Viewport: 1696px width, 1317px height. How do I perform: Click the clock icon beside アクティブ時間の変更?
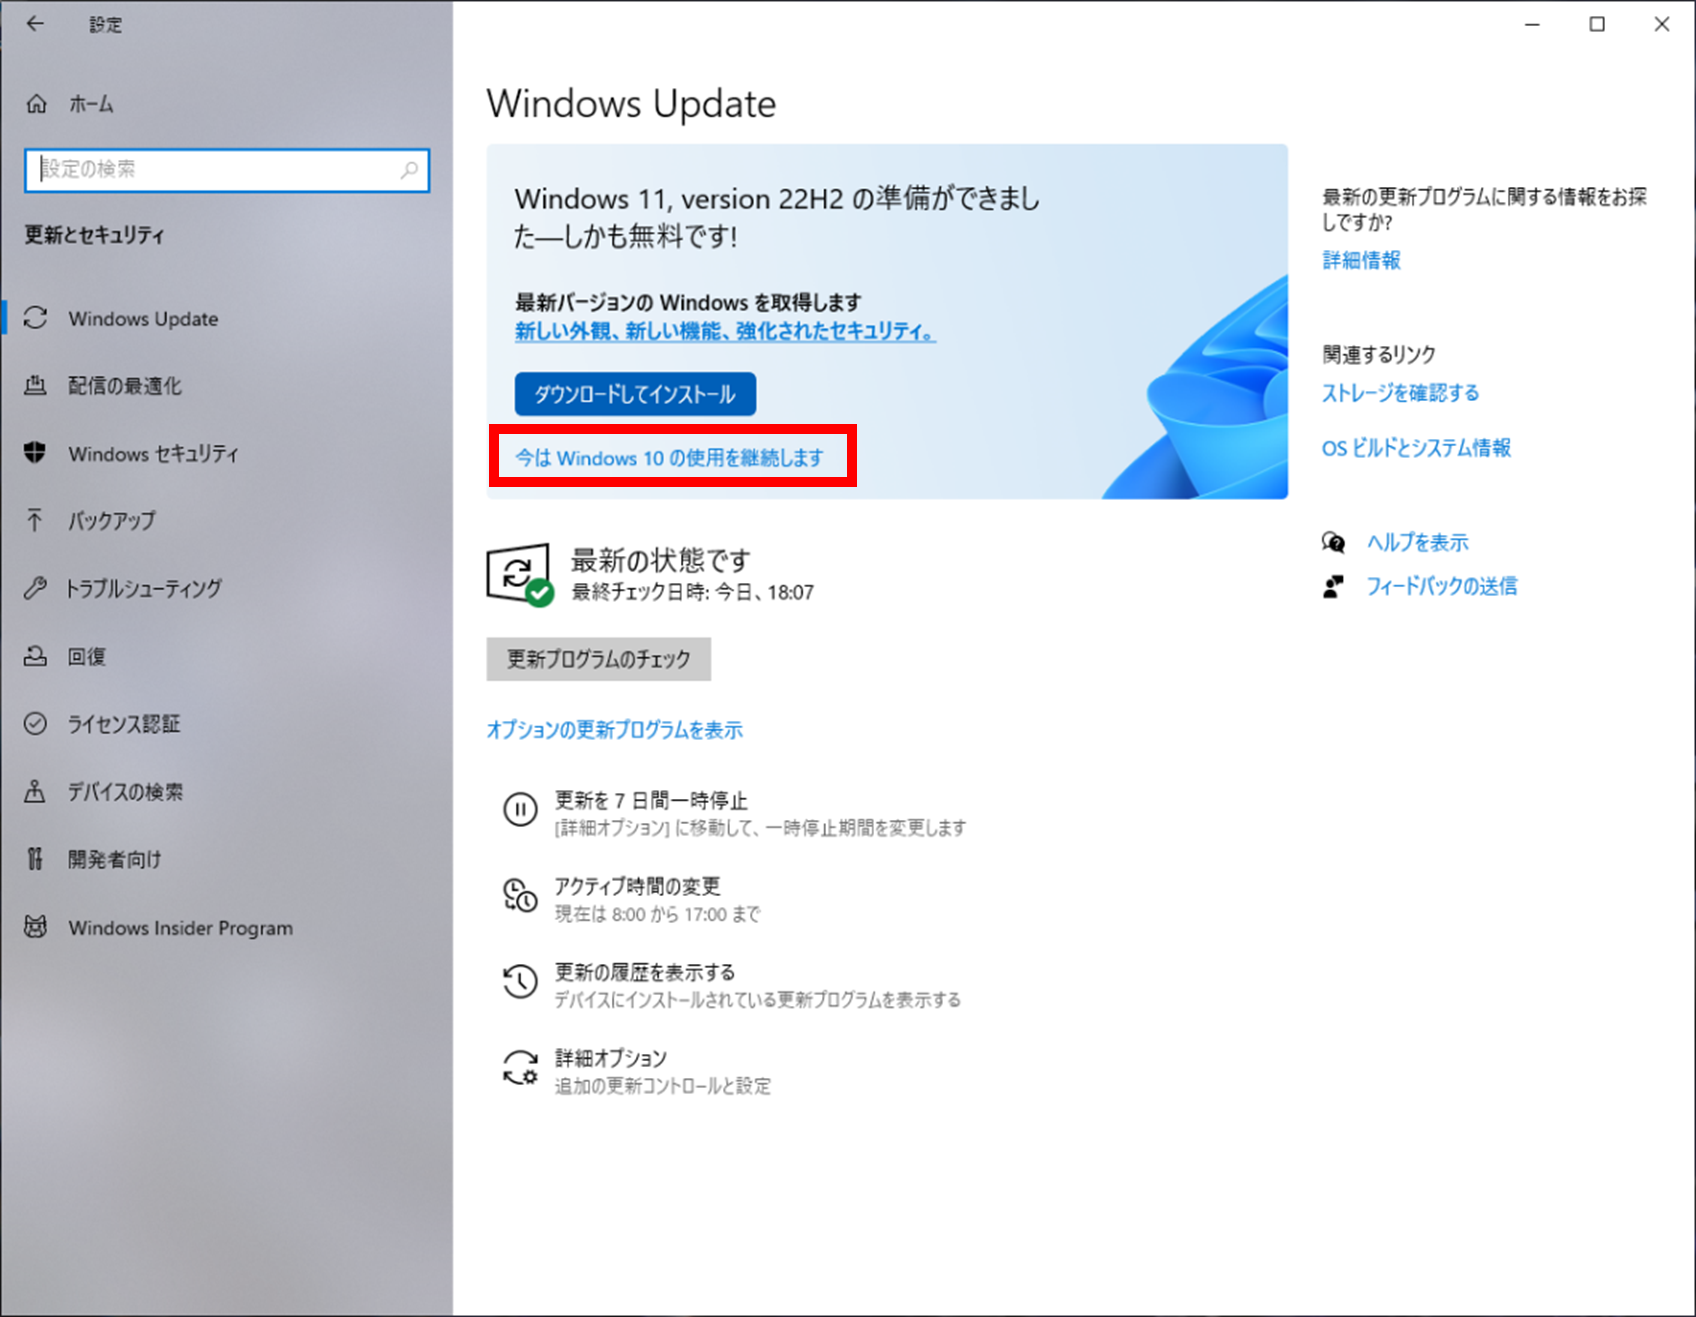coord(520,895)
